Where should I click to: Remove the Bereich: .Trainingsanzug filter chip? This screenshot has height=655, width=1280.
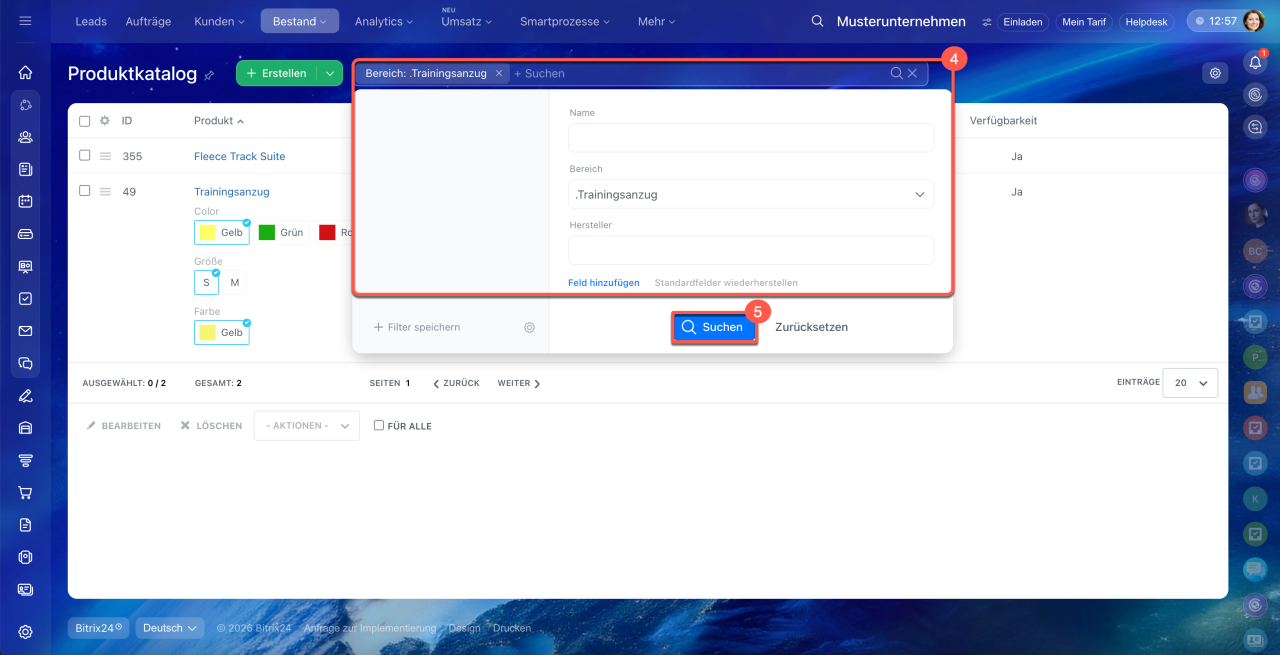(x=499, y=73)
